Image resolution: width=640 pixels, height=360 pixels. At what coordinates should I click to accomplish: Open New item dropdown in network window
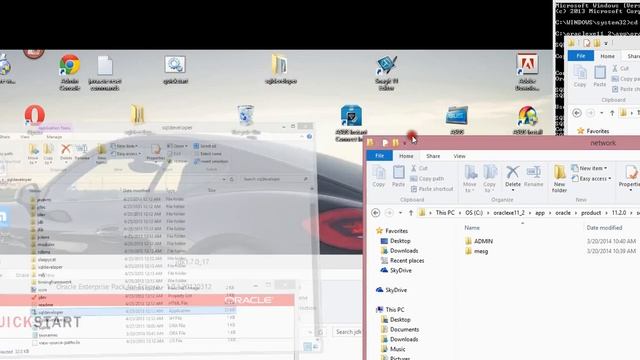pyautogui.click(x=589, y=168)
